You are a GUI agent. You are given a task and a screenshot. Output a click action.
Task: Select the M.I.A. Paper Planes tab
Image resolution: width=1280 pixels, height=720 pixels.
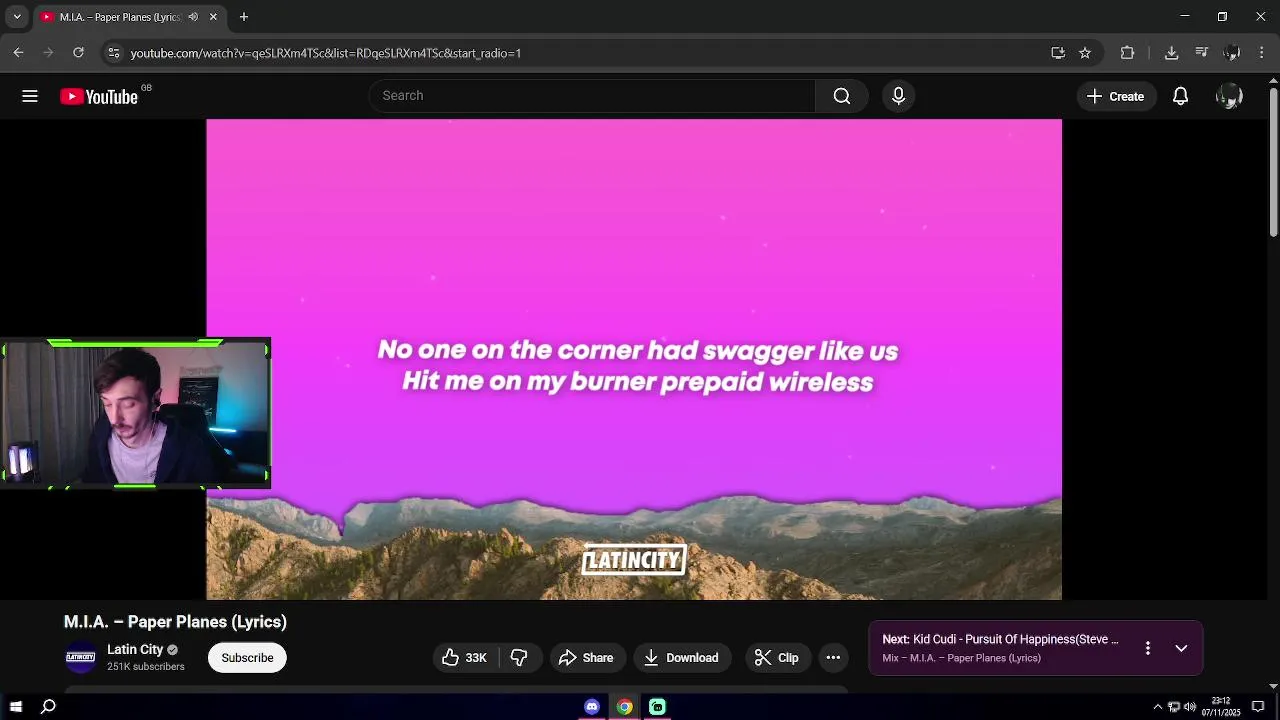click(119, 17)
